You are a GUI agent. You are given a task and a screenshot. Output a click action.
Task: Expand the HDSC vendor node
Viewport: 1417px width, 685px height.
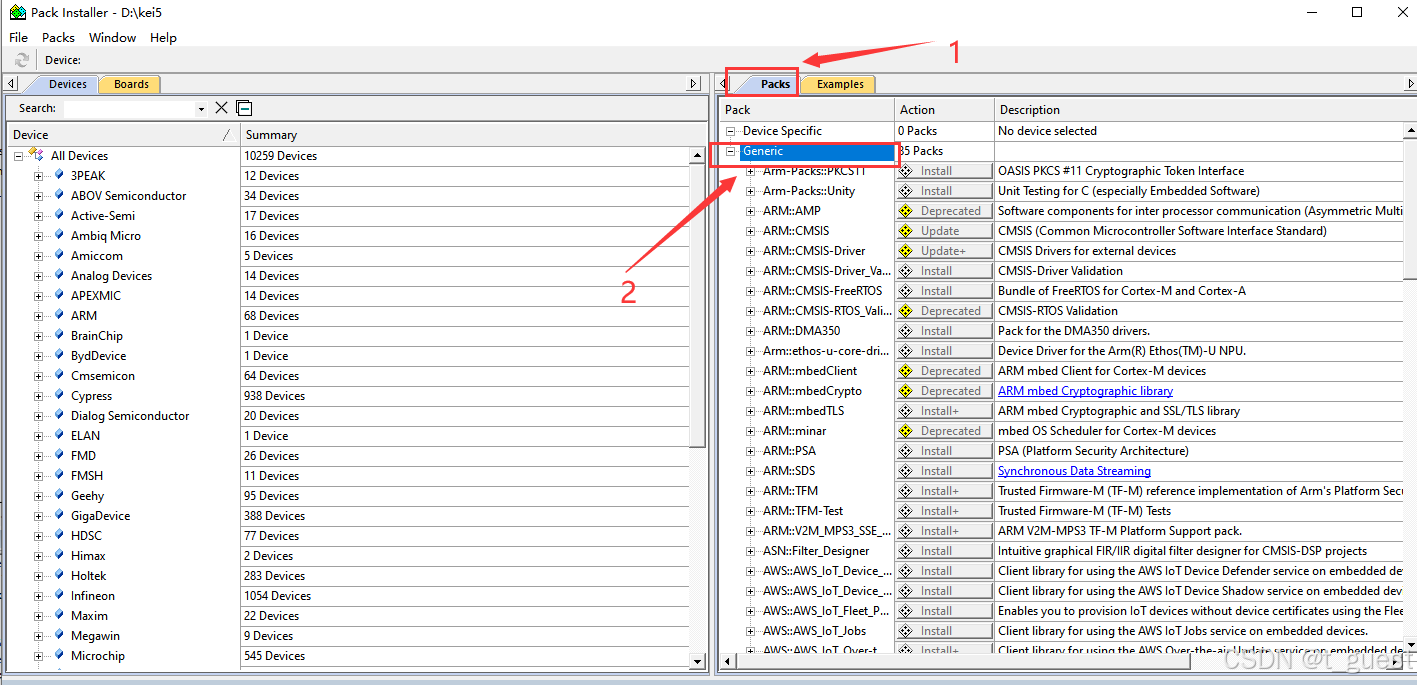[38, 535]
